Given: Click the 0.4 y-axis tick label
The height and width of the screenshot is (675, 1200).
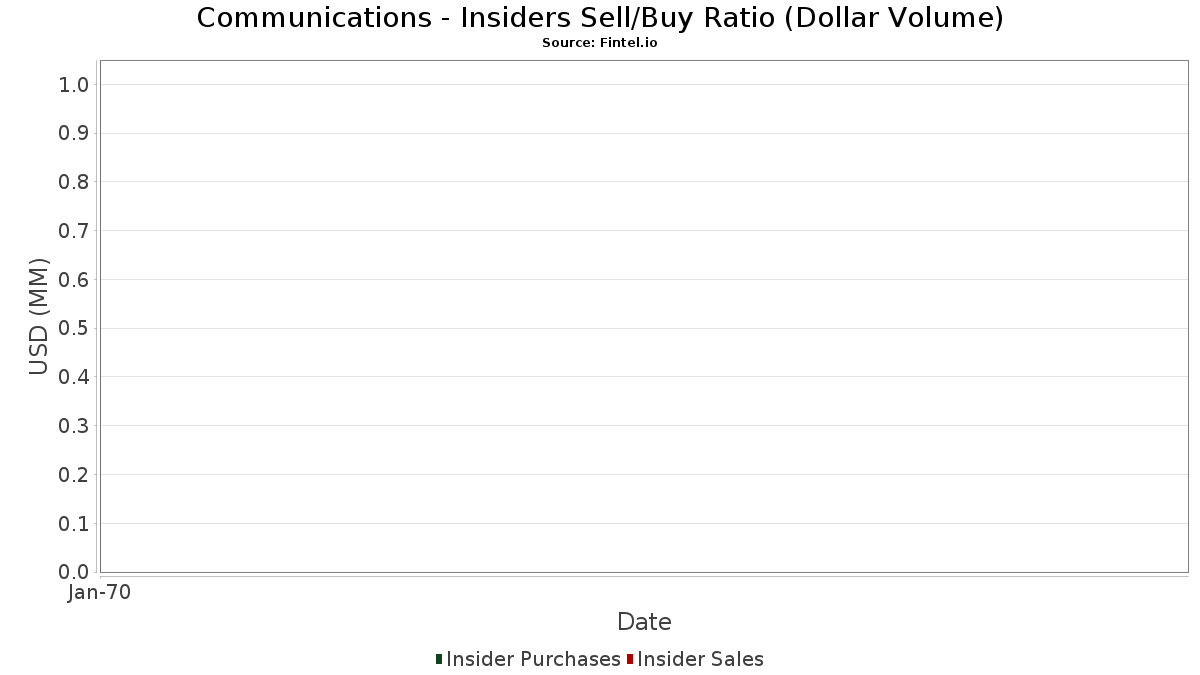Looking at the screenshot, I should coord(75,377).
